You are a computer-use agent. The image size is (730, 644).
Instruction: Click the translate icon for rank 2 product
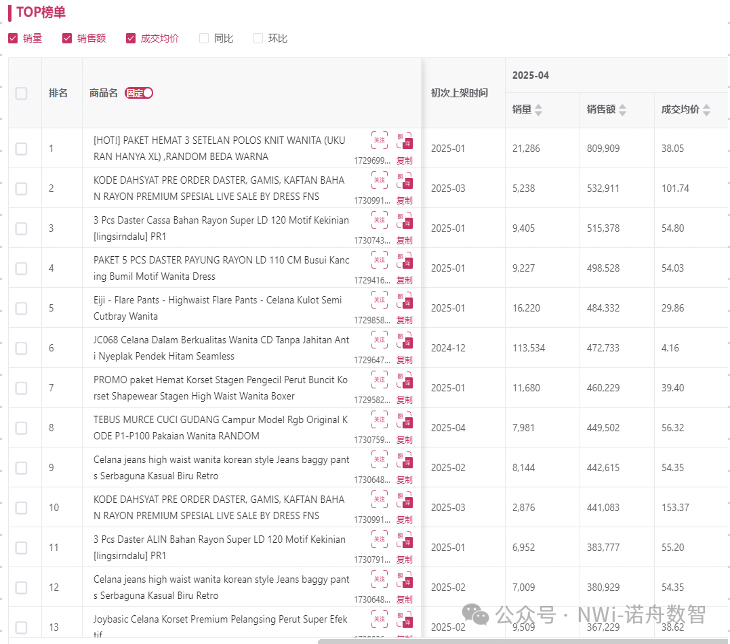[x=403, y=179]
